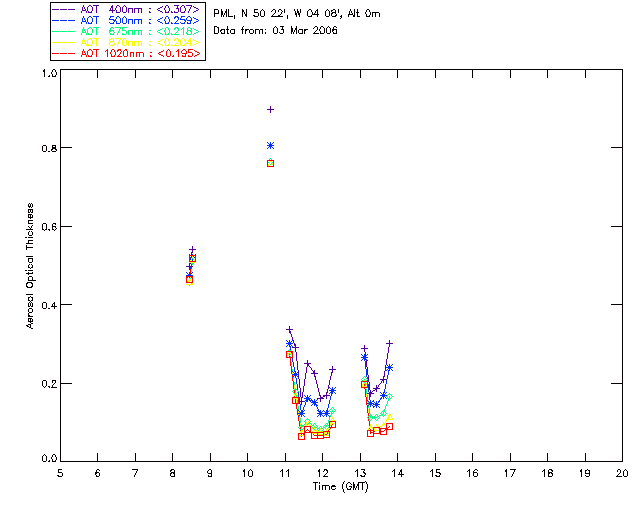Click the 0.8 y-axis tick label
The image size is (640, 512).
click(x=49, y=148)
